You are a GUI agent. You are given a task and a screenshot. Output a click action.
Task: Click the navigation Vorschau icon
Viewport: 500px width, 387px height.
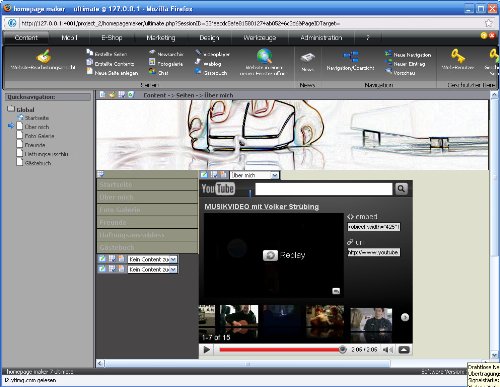388,71
